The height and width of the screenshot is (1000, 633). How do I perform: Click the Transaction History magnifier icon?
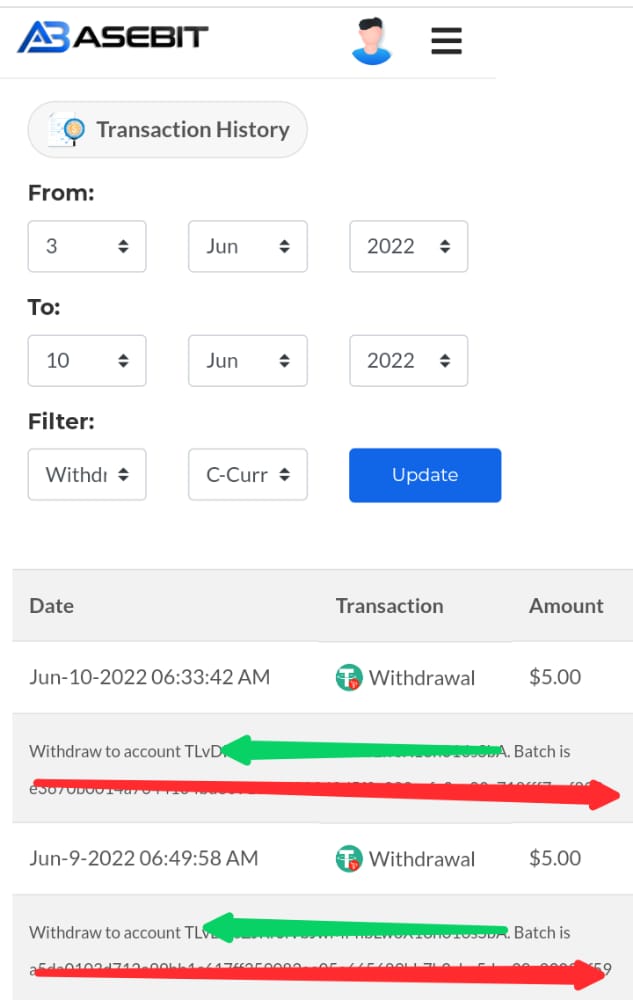tap(66, 129)
